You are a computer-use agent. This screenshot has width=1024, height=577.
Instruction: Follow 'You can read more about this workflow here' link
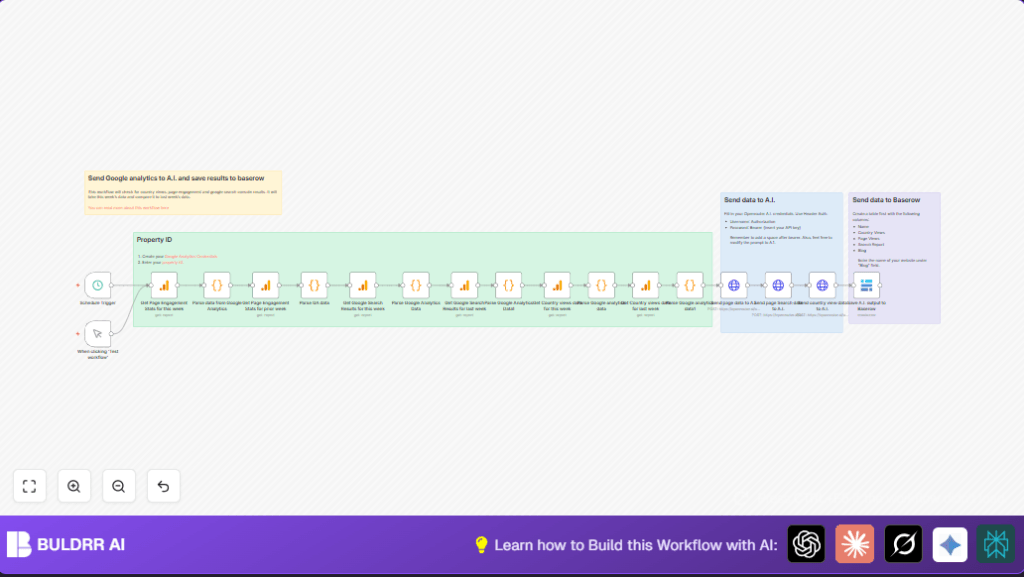point(128,208)
